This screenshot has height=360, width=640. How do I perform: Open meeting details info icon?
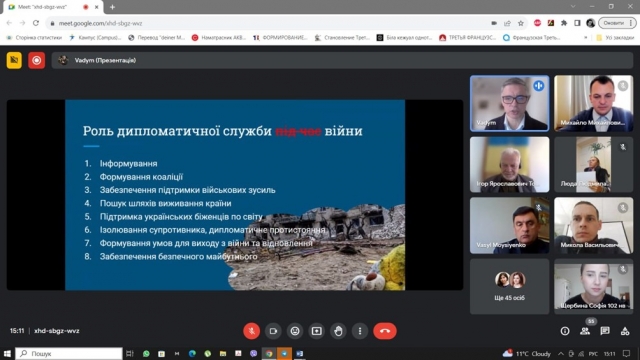coord(565,331)
